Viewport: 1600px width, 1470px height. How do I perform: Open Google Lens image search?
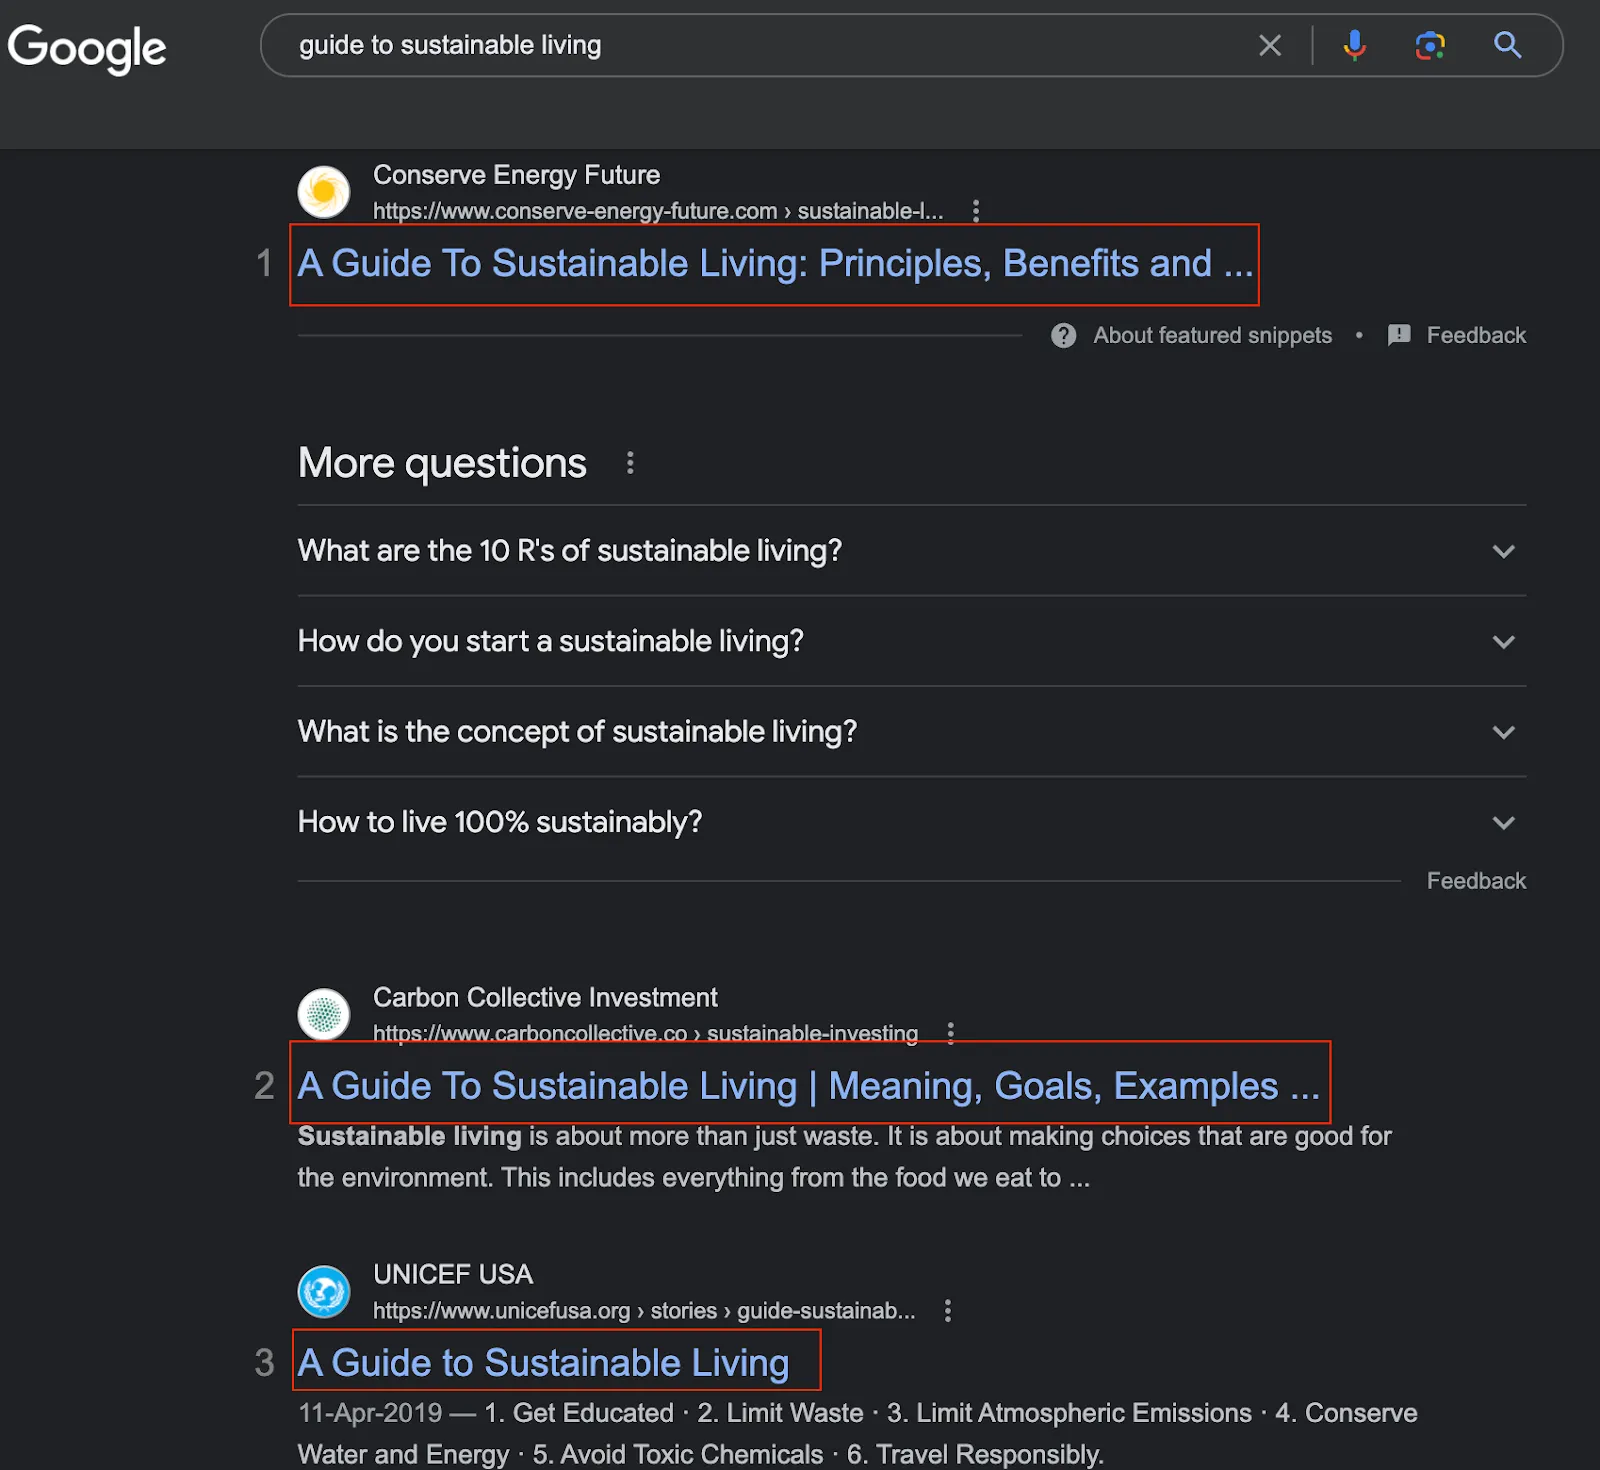click(x=1430, y=45)
